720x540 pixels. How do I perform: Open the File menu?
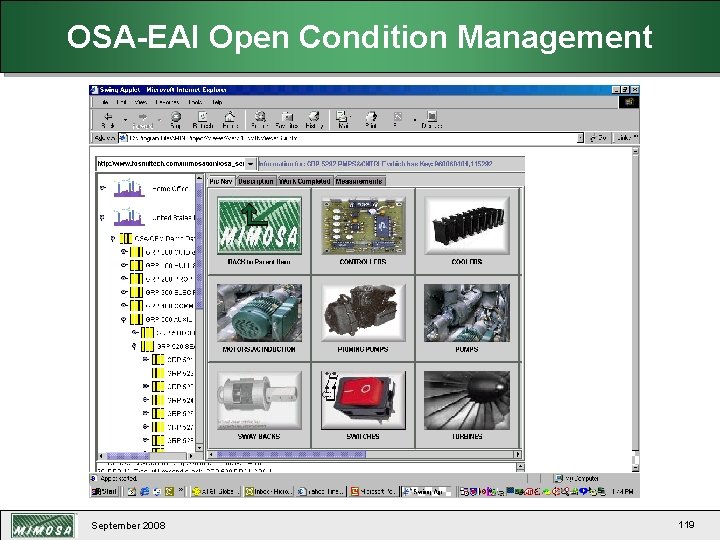coord(105,102)
